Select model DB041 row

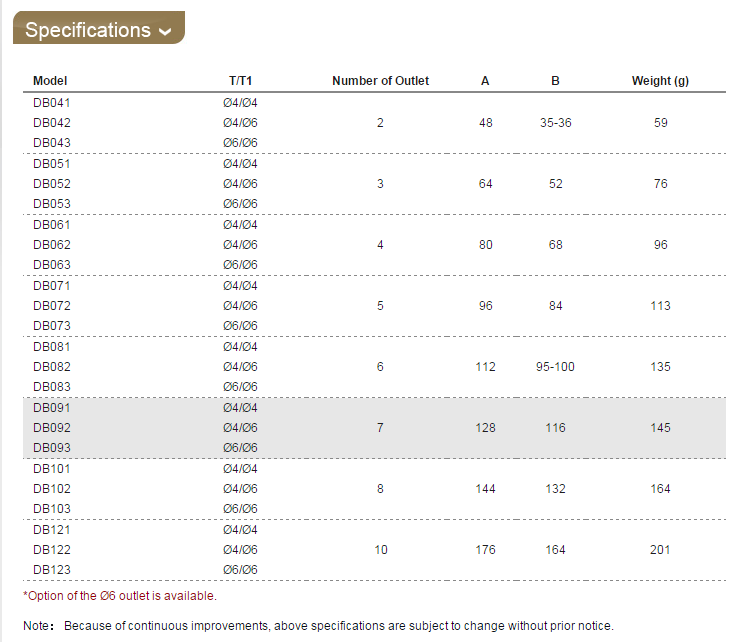[52, 103]
